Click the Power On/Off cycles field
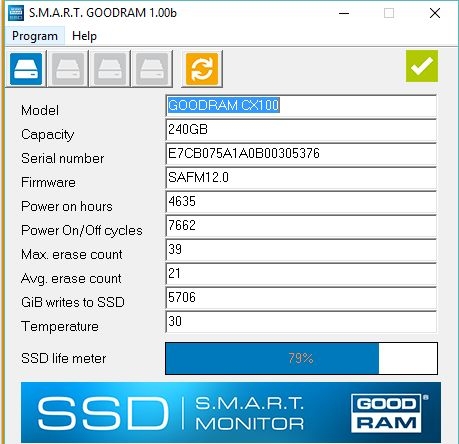459x444 pixels. pyautogui.click(x=301, y=226)
